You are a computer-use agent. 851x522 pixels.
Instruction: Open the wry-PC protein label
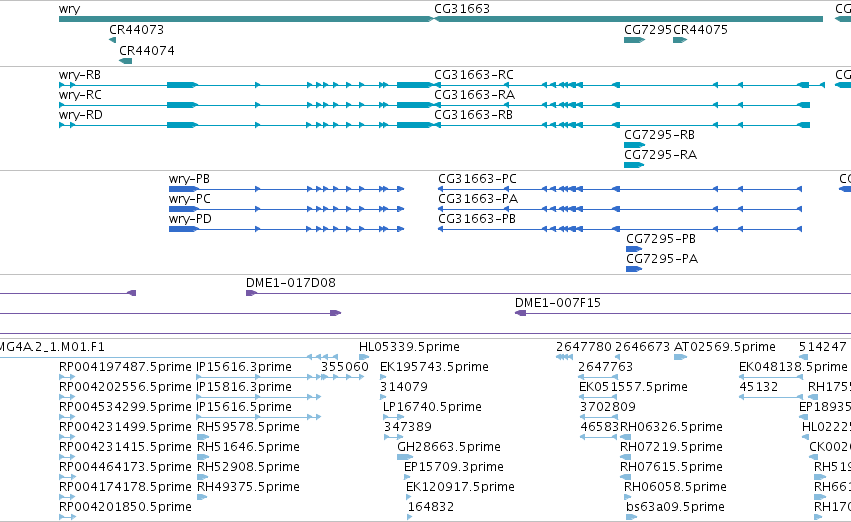click(x=189, y=199)
